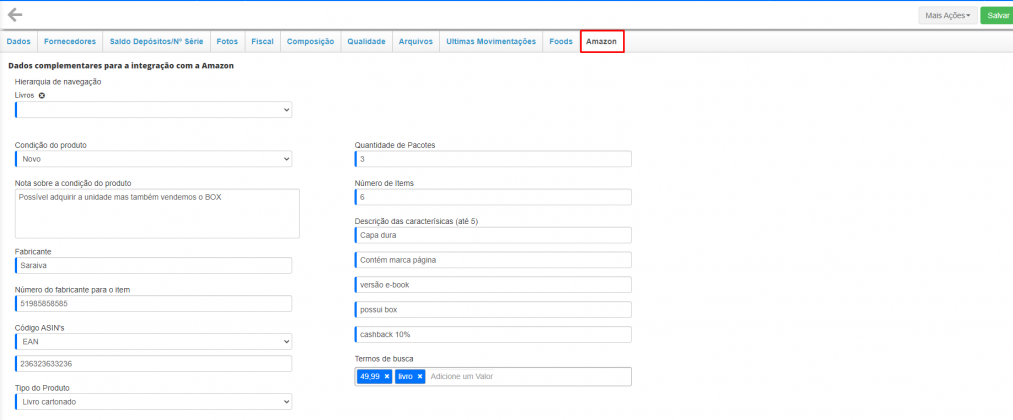The height and width of the screenshot is (420, 1013).
Task: Edit the condition note text area
Action: 157,213
